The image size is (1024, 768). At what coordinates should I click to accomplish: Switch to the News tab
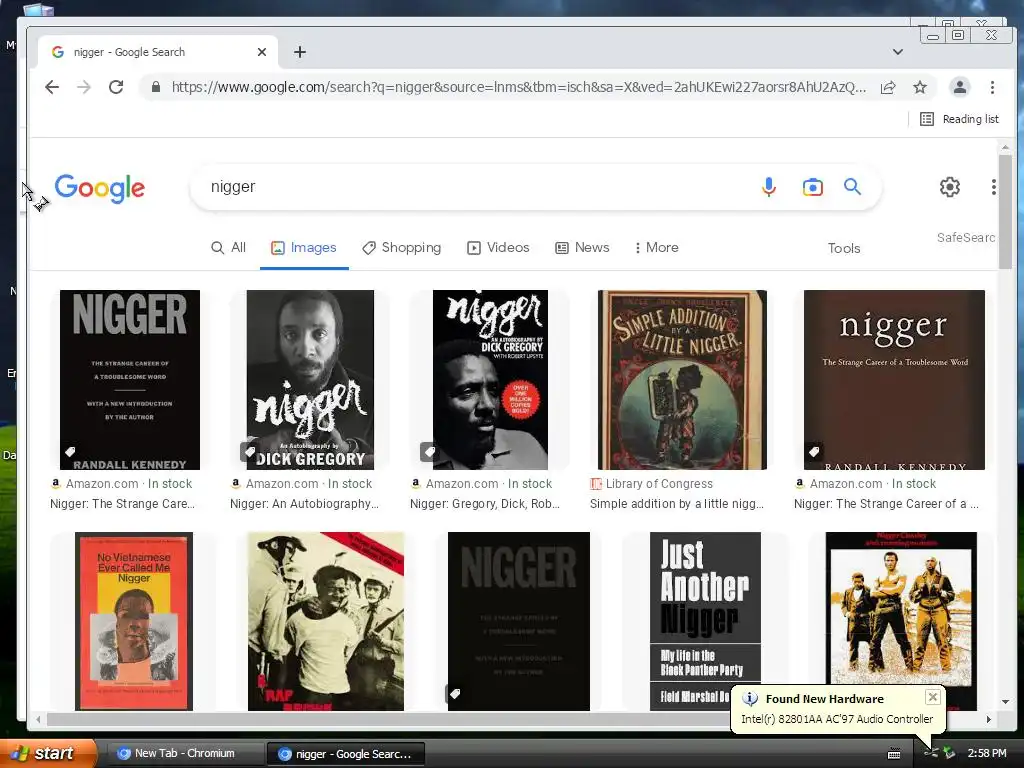pos(582,248)
